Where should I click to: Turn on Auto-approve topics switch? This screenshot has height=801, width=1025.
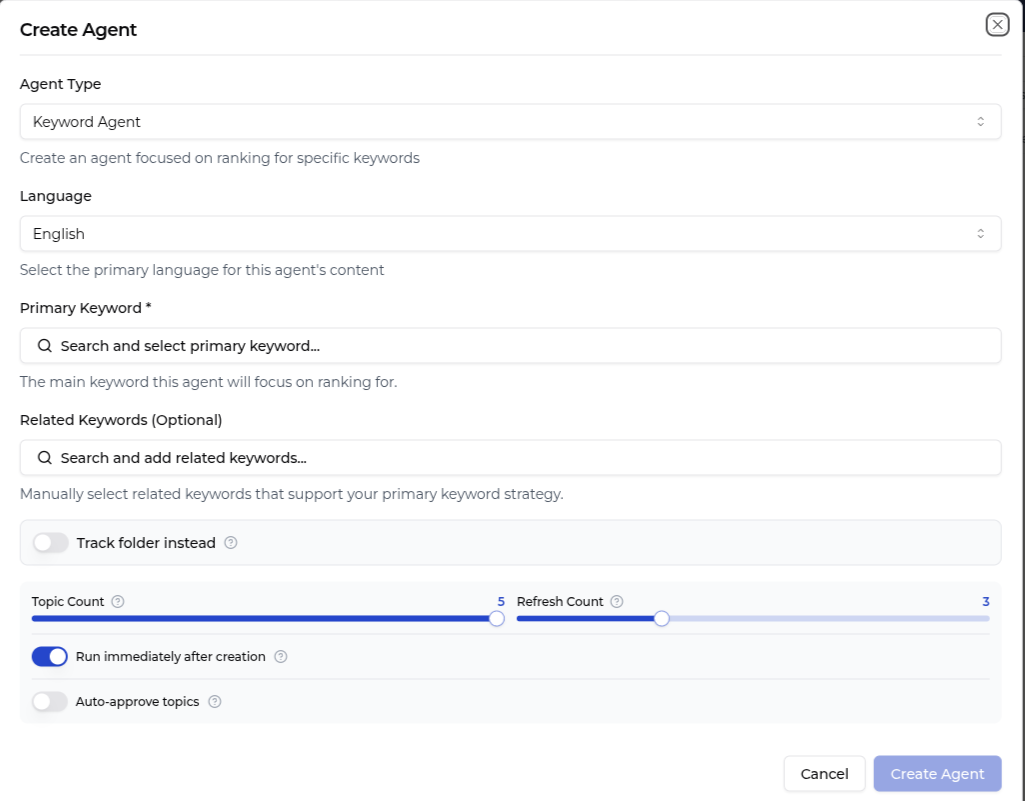(x=50, y=702)
